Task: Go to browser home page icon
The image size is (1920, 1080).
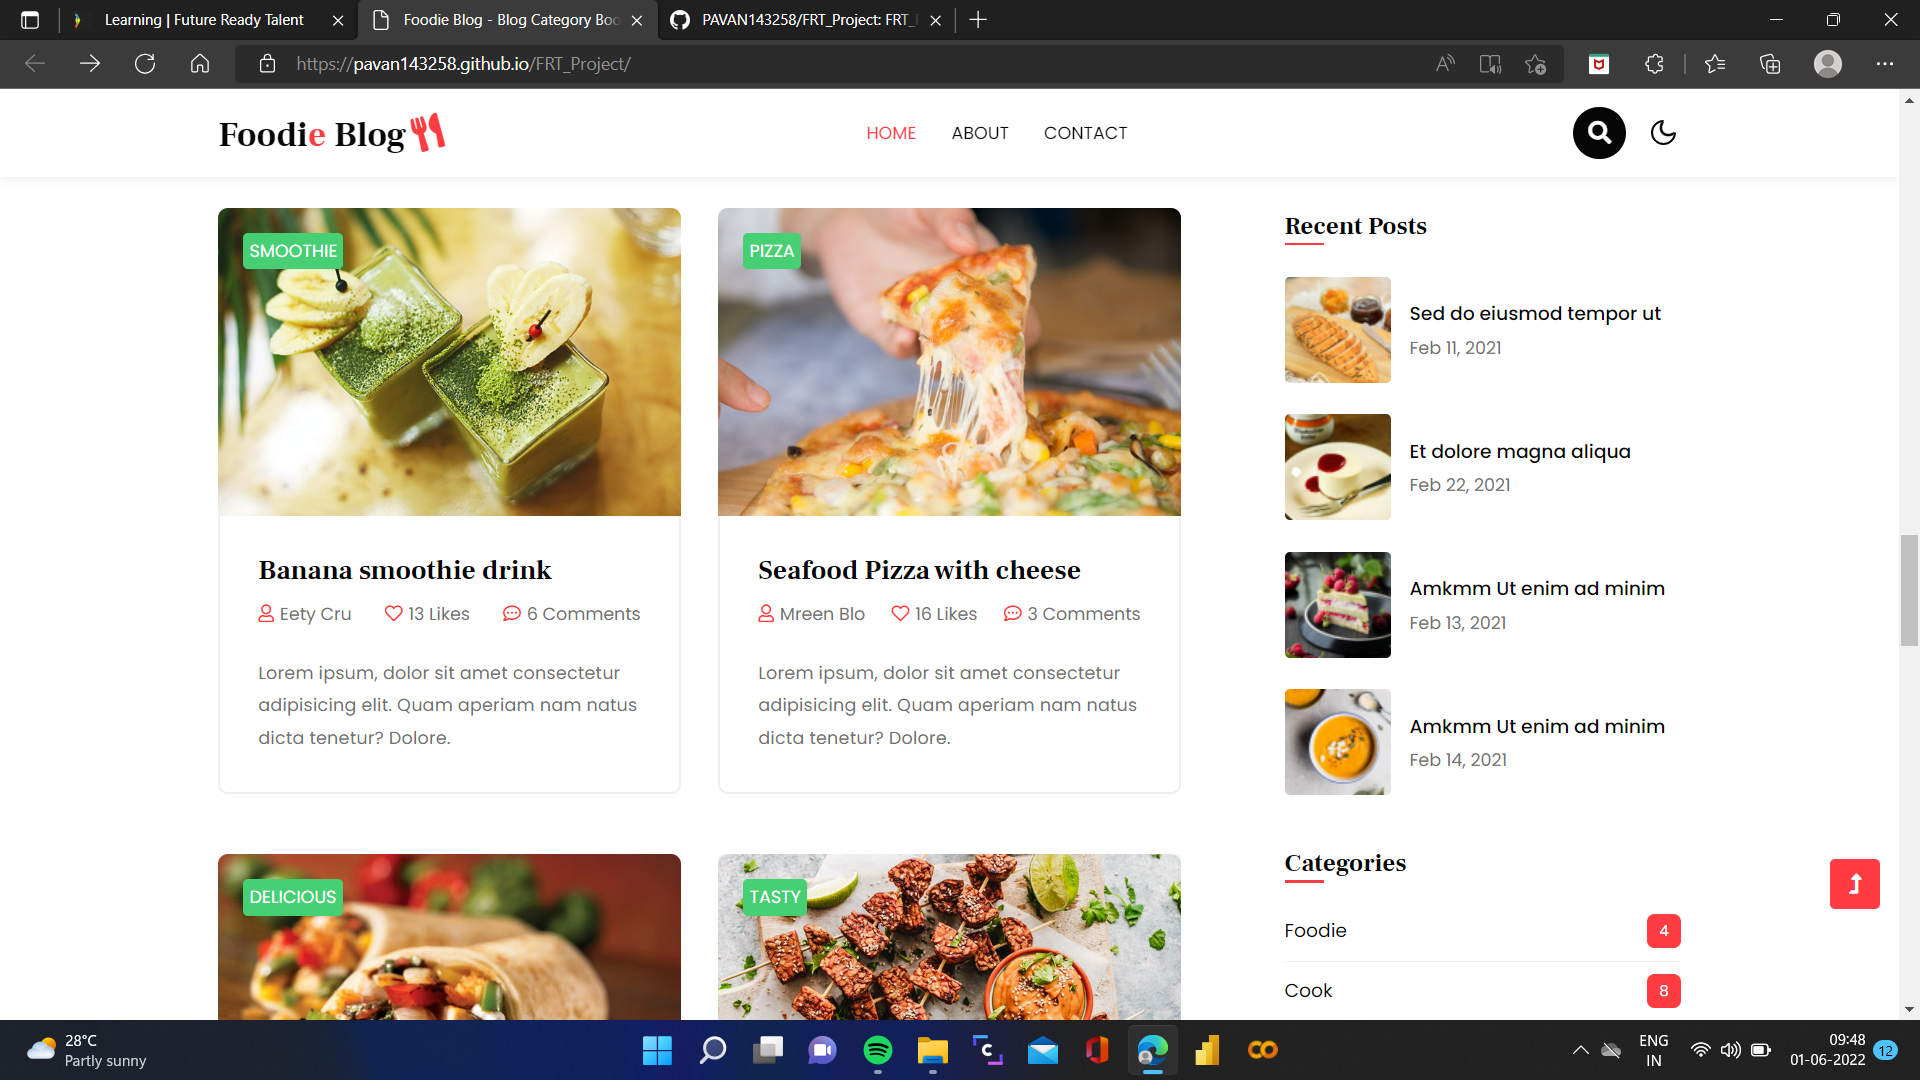Action: point(200,64)
